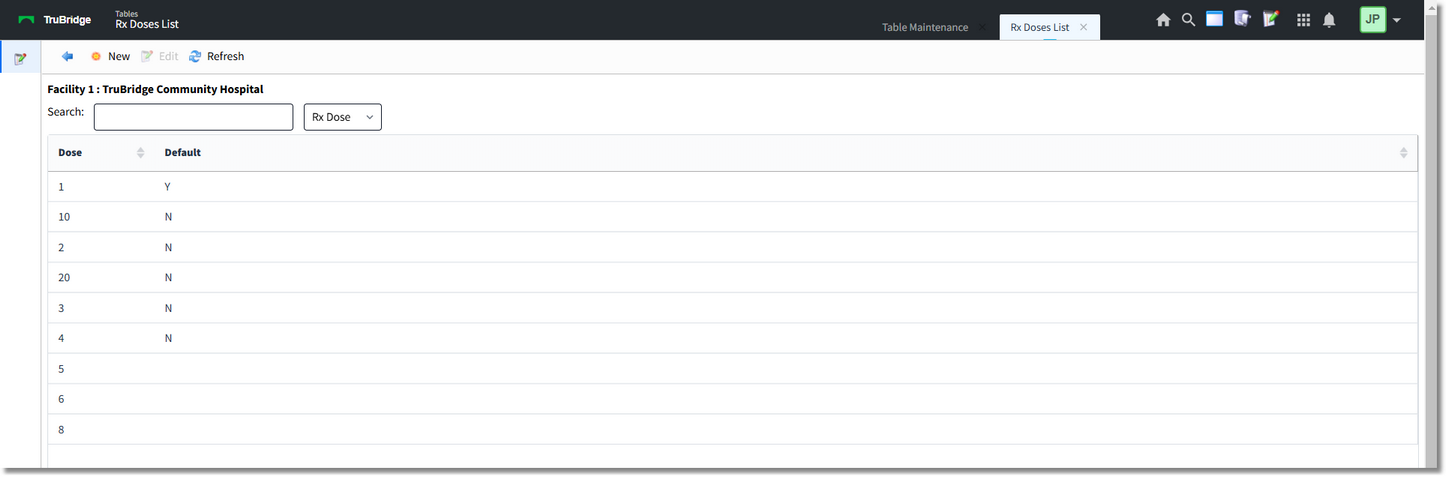Image resolution: width=1446 pixels, height=477 pixels.
Task: Refresh the Rx Doses list
Action: pos(216,56)
